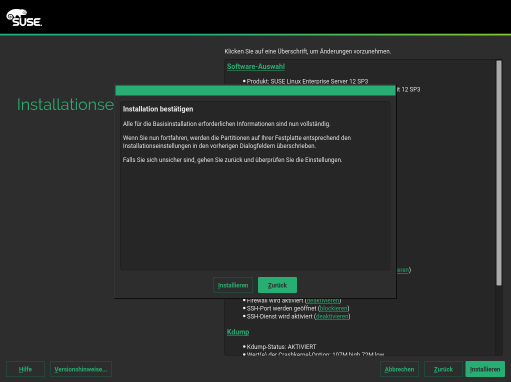Click Zurück in the bottom navigation bar
This screenshot has width=511, height=382.
point(443,369)
